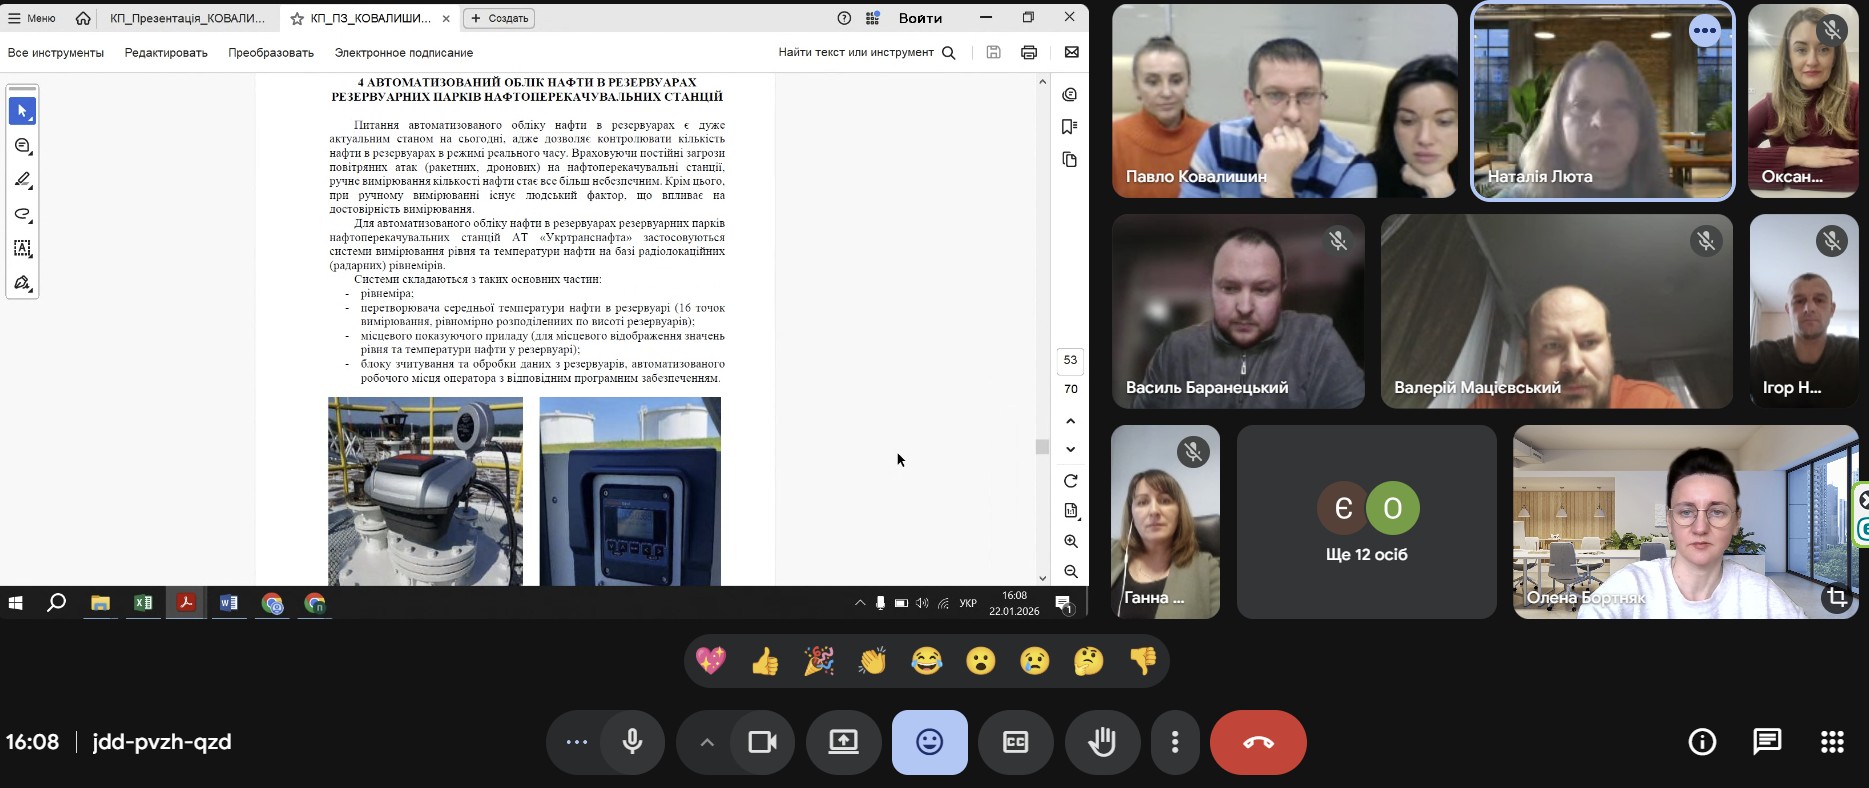The width and height of the screenshot is (1869, 788).
Task: Send the party popper reaction
Action: coord(819,661)
